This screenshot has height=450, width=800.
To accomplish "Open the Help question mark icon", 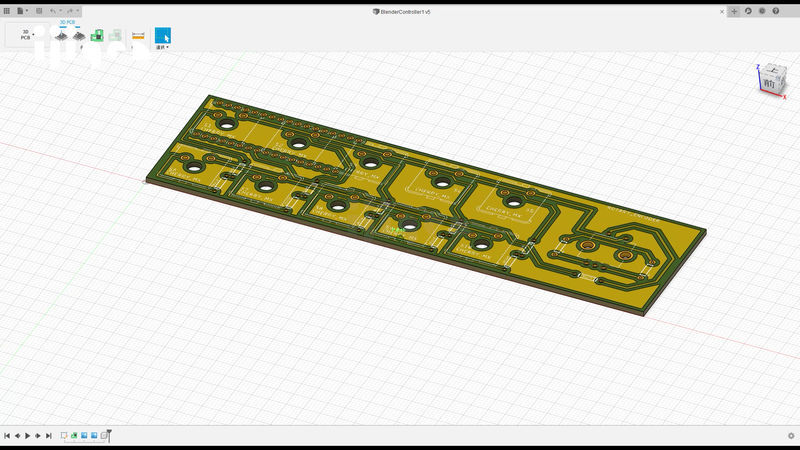I will tap(776, 11).
